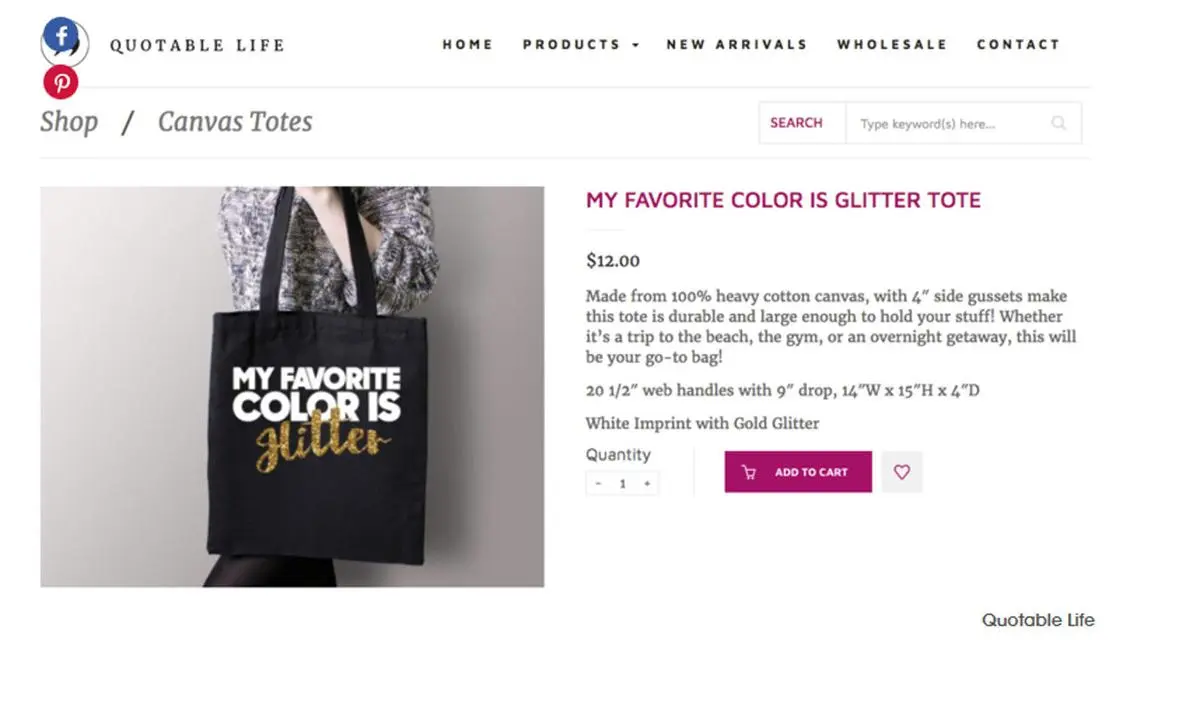View the black tote product photo
The image size is (1200, 720).
(x=291, y=385)
